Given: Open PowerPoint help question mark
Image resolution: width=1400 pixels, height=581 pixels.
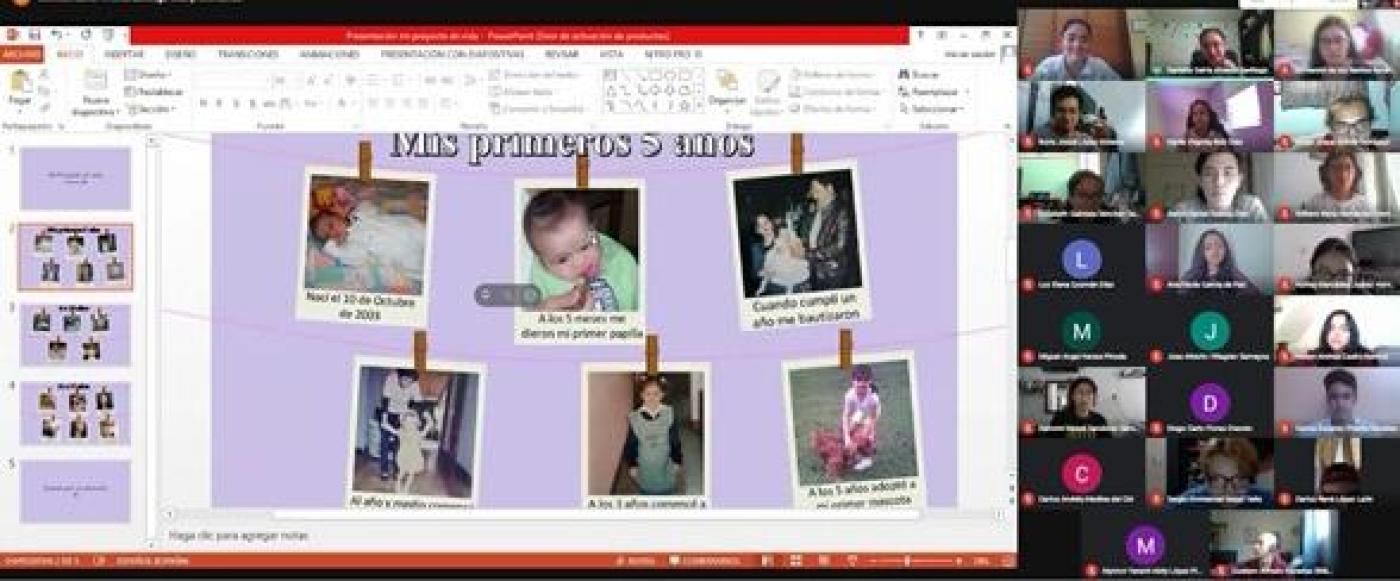Looking at the screenshot, I should coord(920,35).
